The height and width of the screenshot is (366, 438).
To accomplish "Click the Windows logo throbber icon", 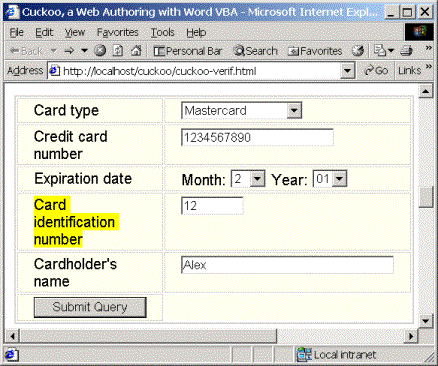I will pos(420,32).
